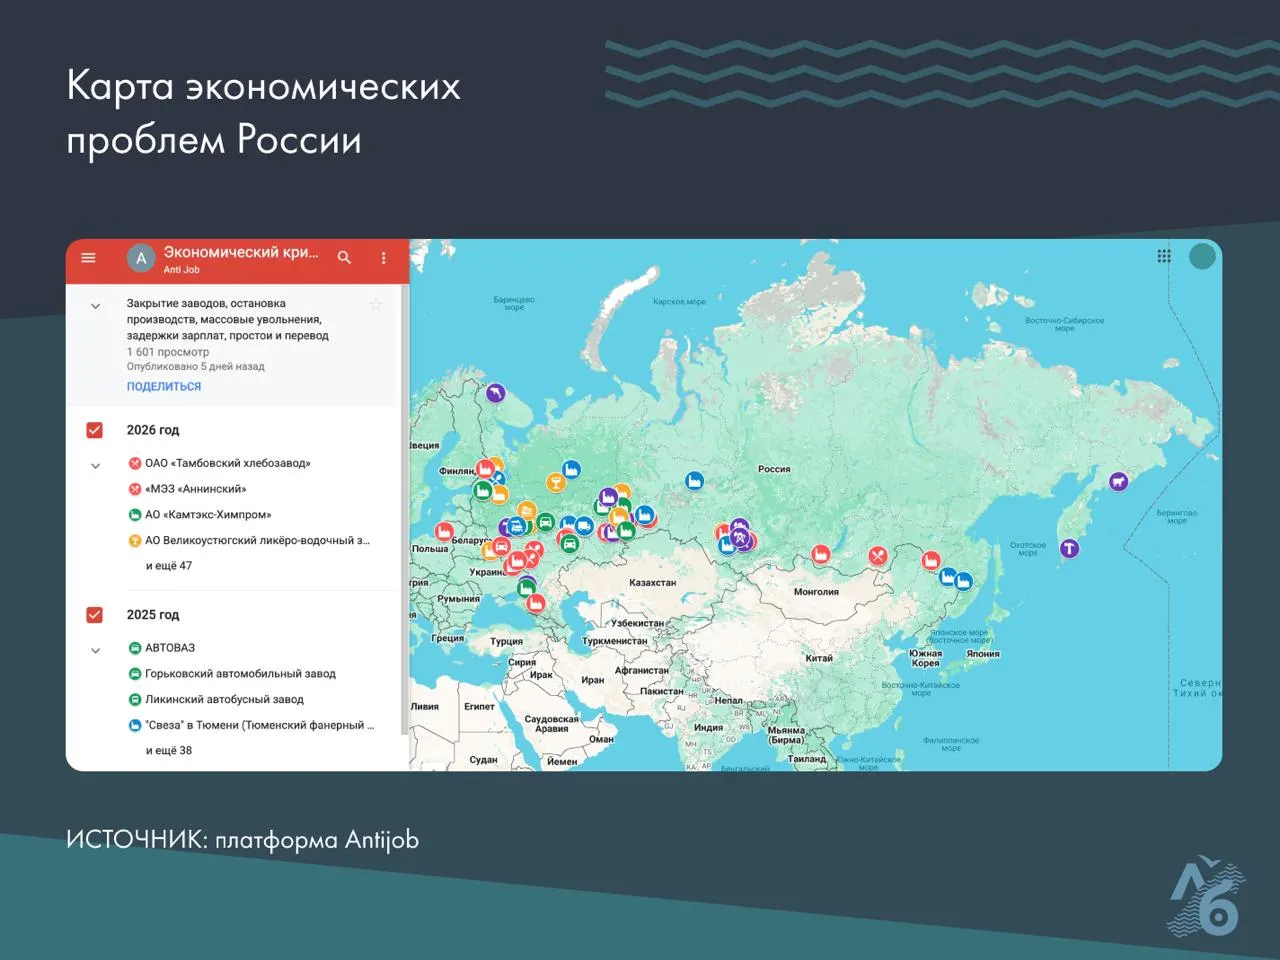Click the Турция label on the map

[507, 642]
